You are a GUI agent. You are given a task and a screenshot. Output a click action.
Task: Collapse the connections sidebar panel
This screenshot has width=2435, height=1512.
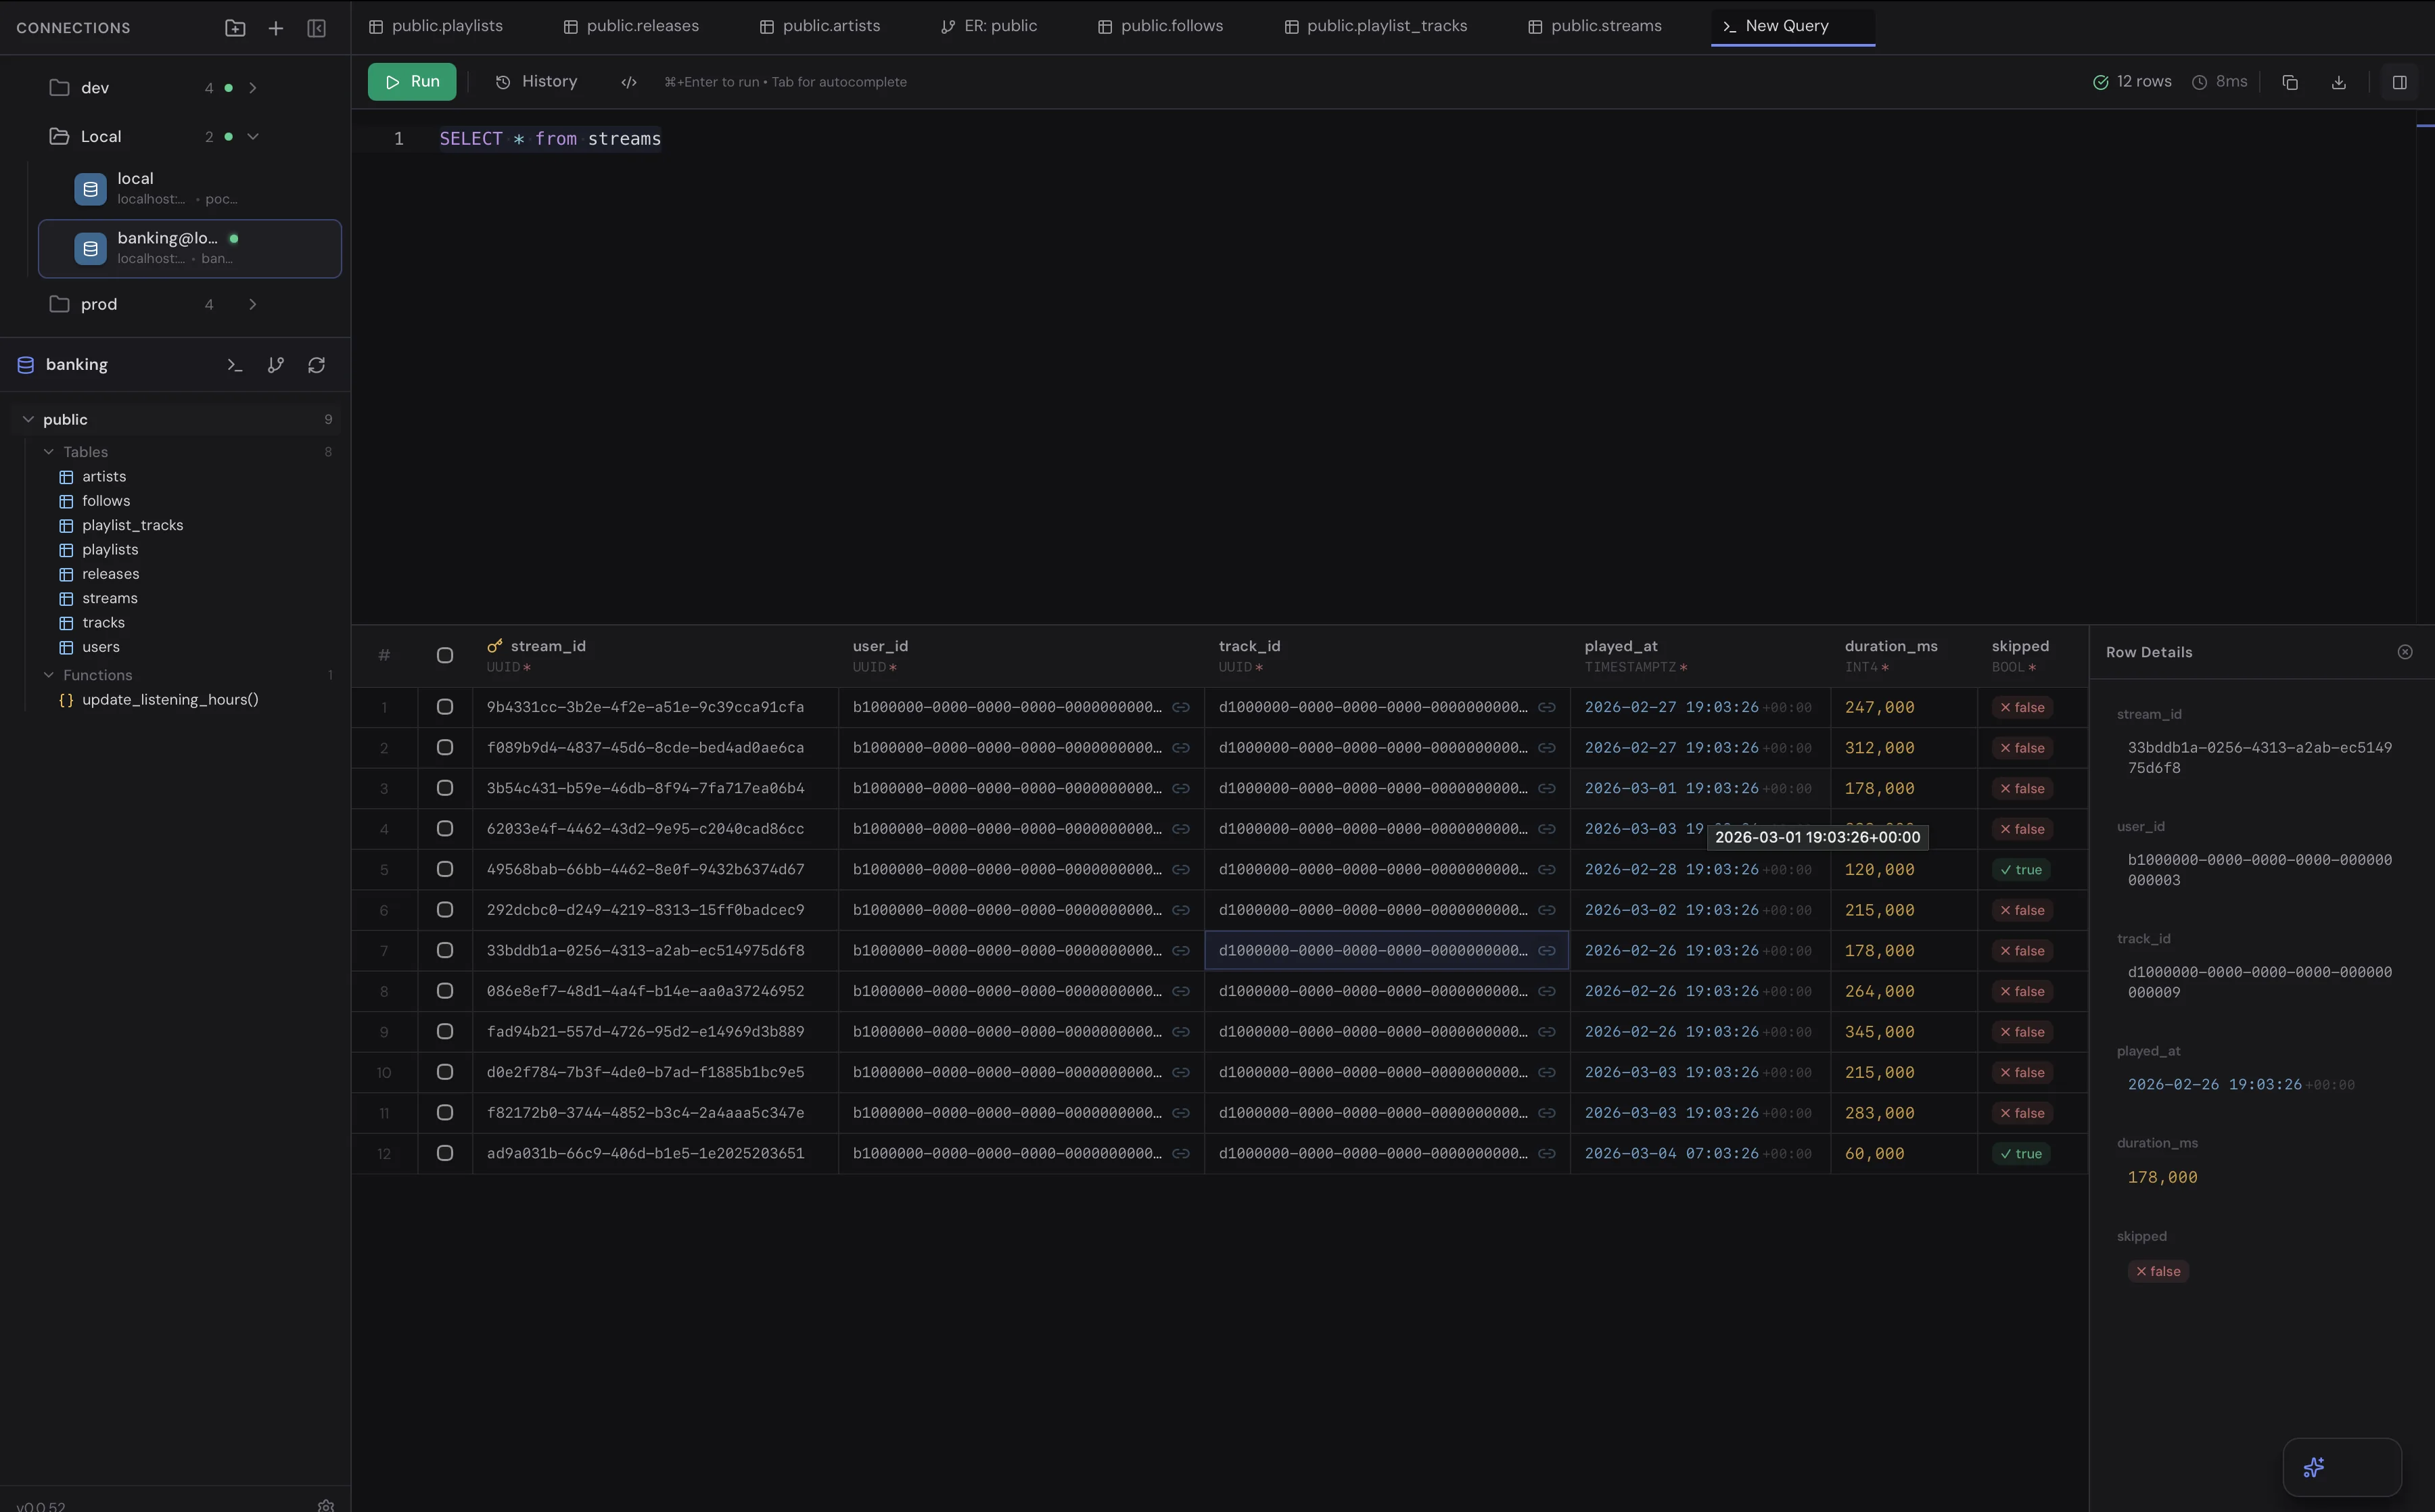316,28
